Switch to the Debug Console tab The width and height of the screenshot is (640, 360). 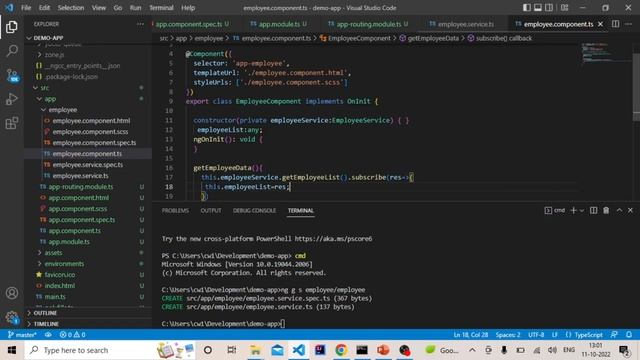254,211
